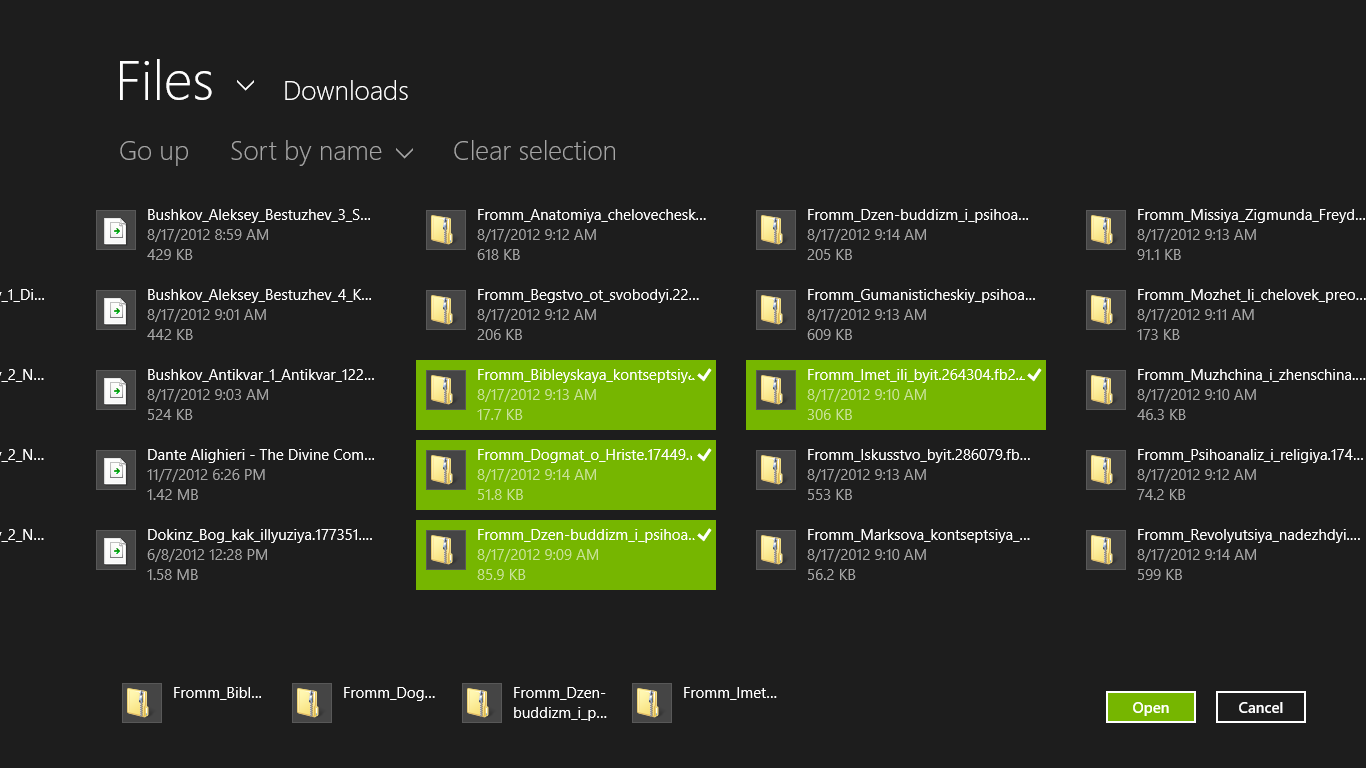Image resolution: width=1366 pixels, height=768 pixels.
Task: Open the Files location dropdown
Action: (244, 84)
